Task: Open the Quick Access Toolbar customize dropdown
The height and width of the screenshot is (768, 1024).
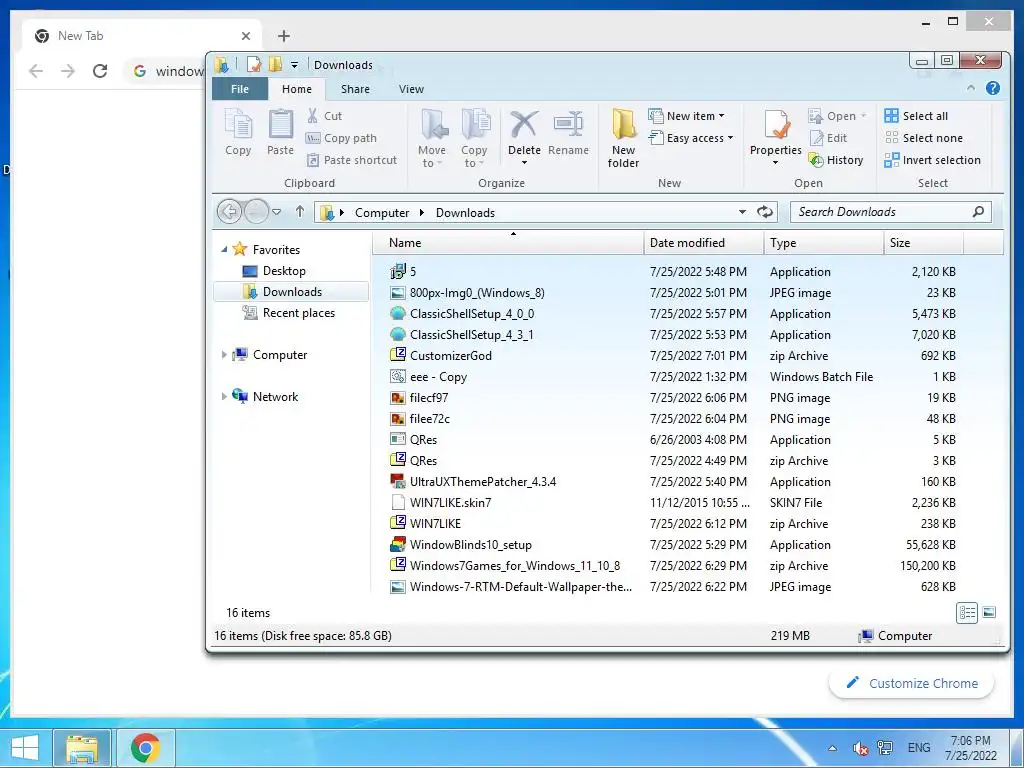Action: pyautogui.click(x=295, y=65)
